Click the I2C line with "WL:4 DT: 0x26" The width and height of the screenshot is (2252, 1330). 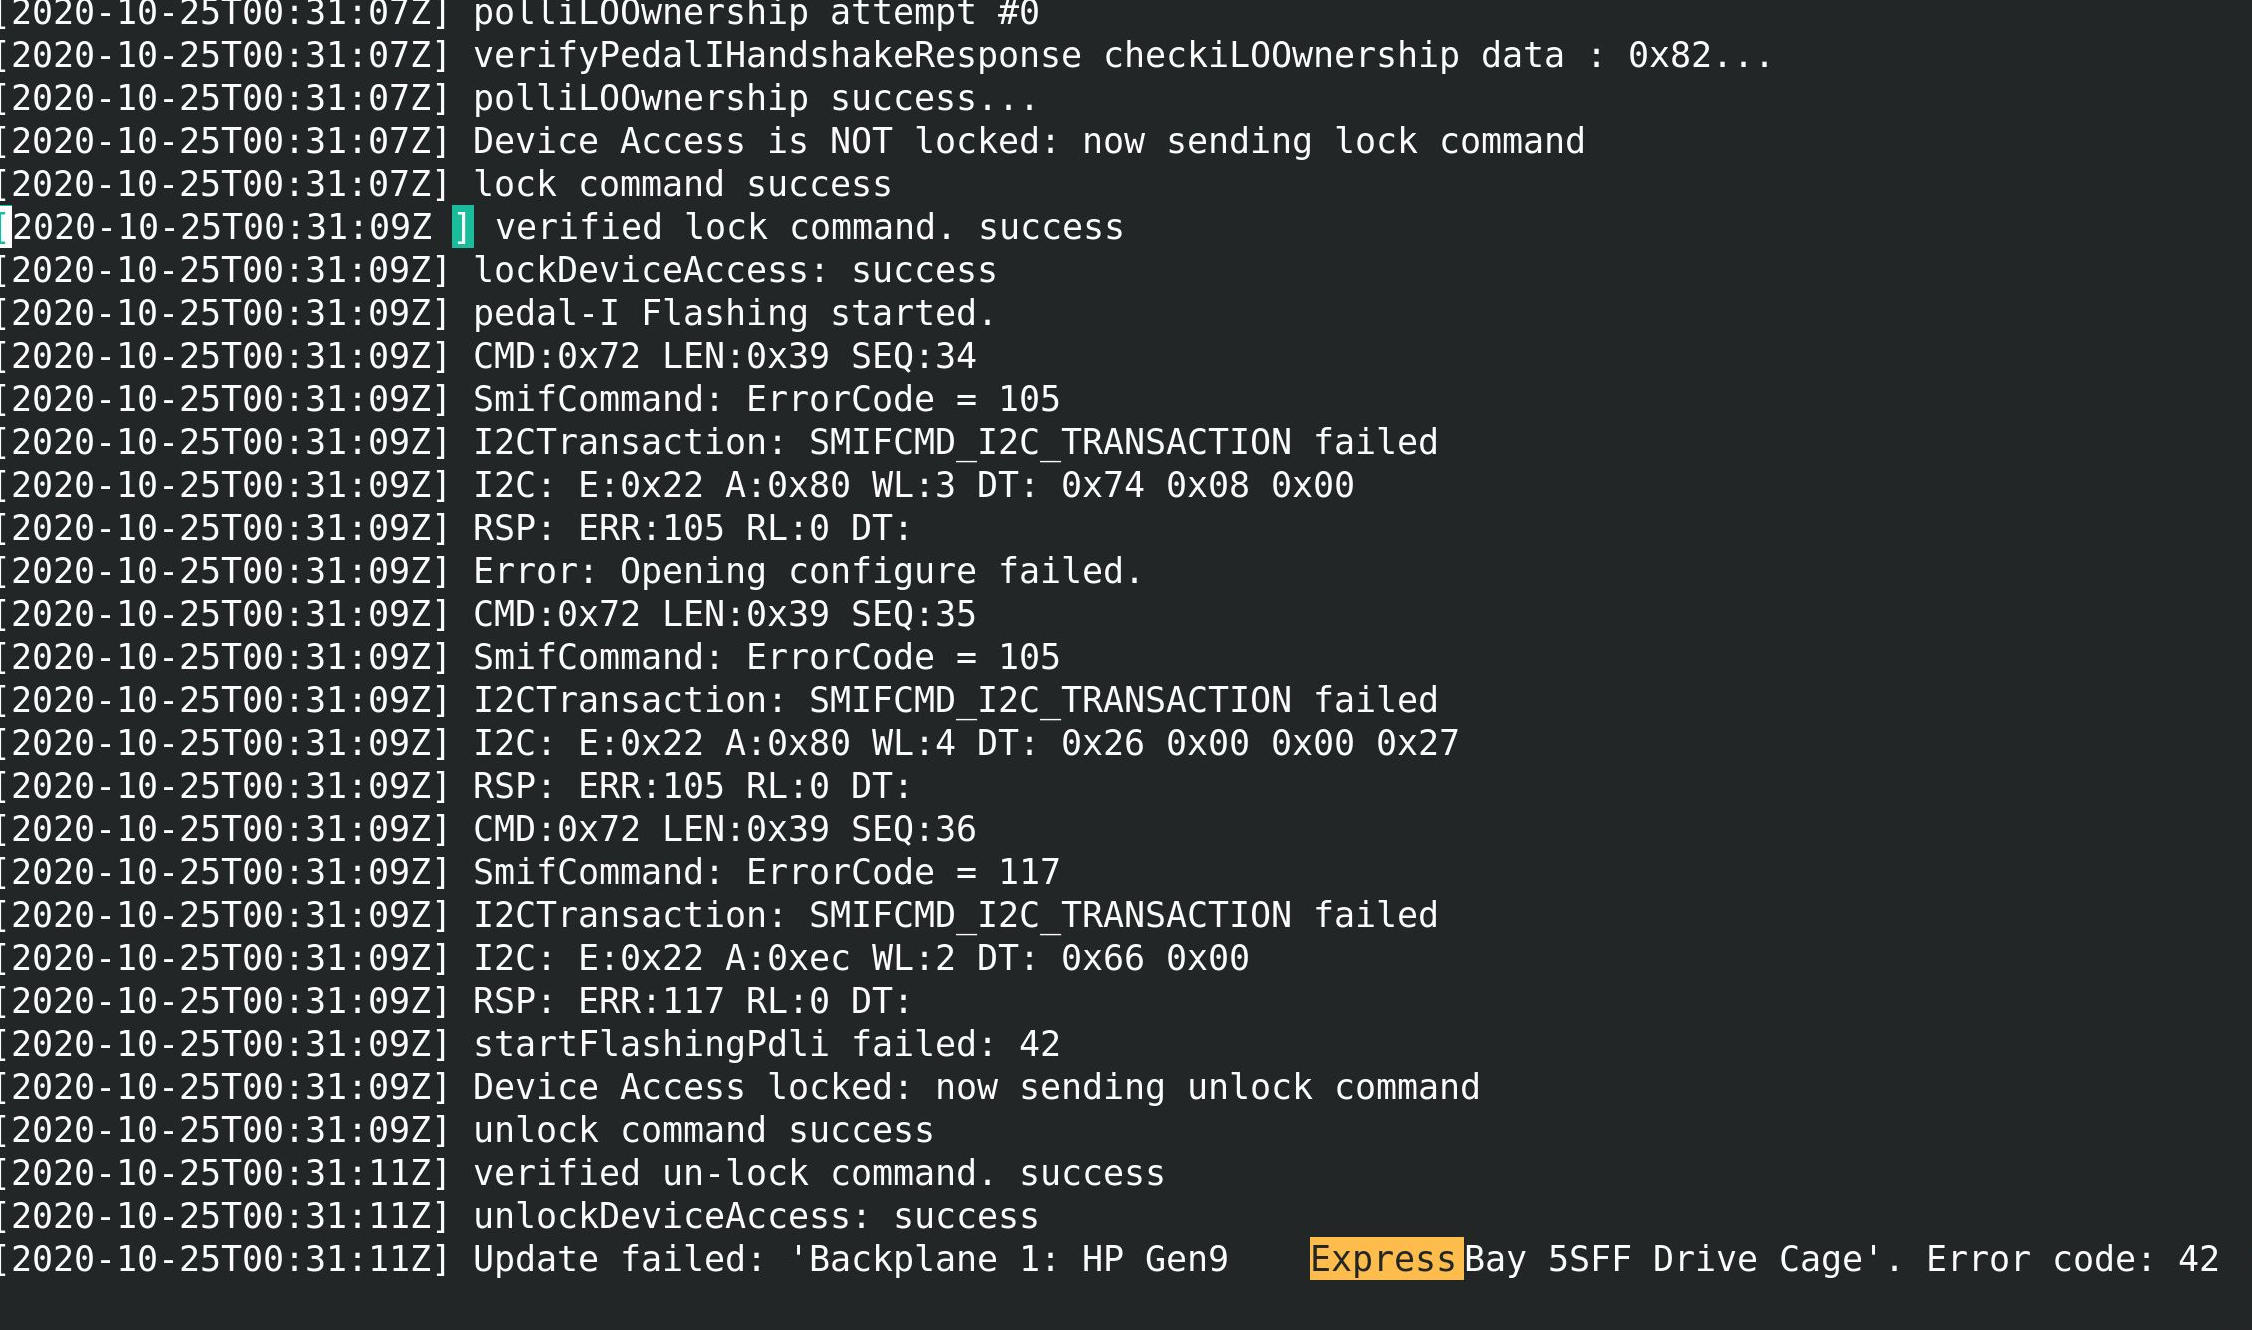coord(965,743)
